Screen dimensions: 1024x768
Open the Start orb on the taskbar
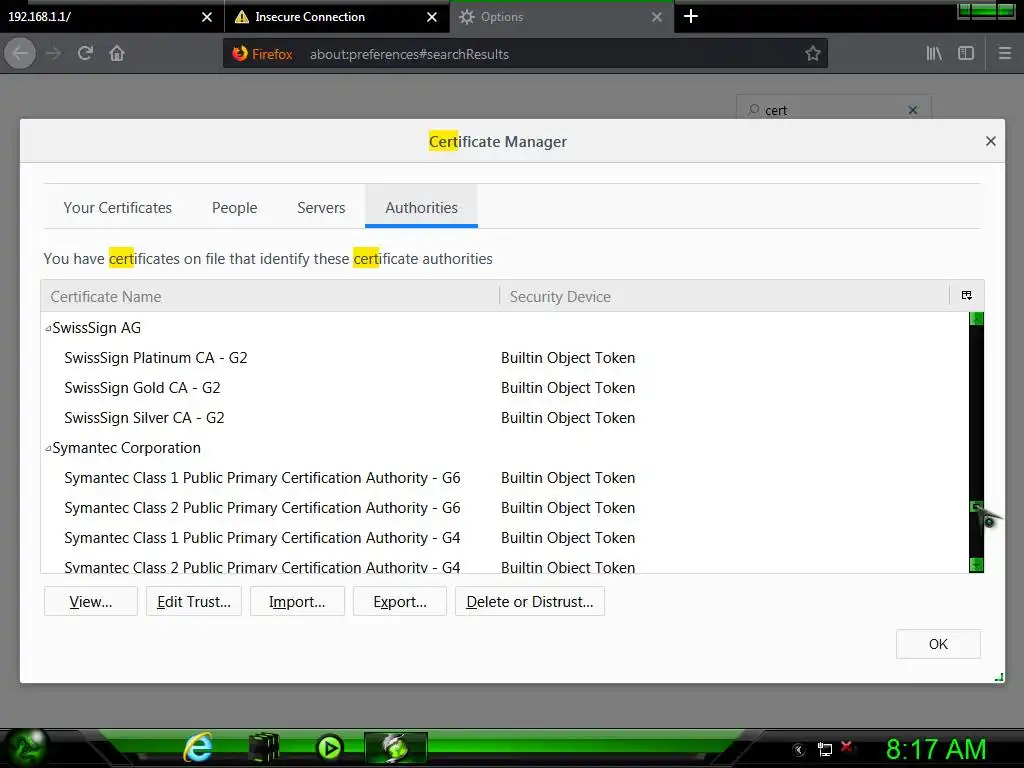(26, 748)
